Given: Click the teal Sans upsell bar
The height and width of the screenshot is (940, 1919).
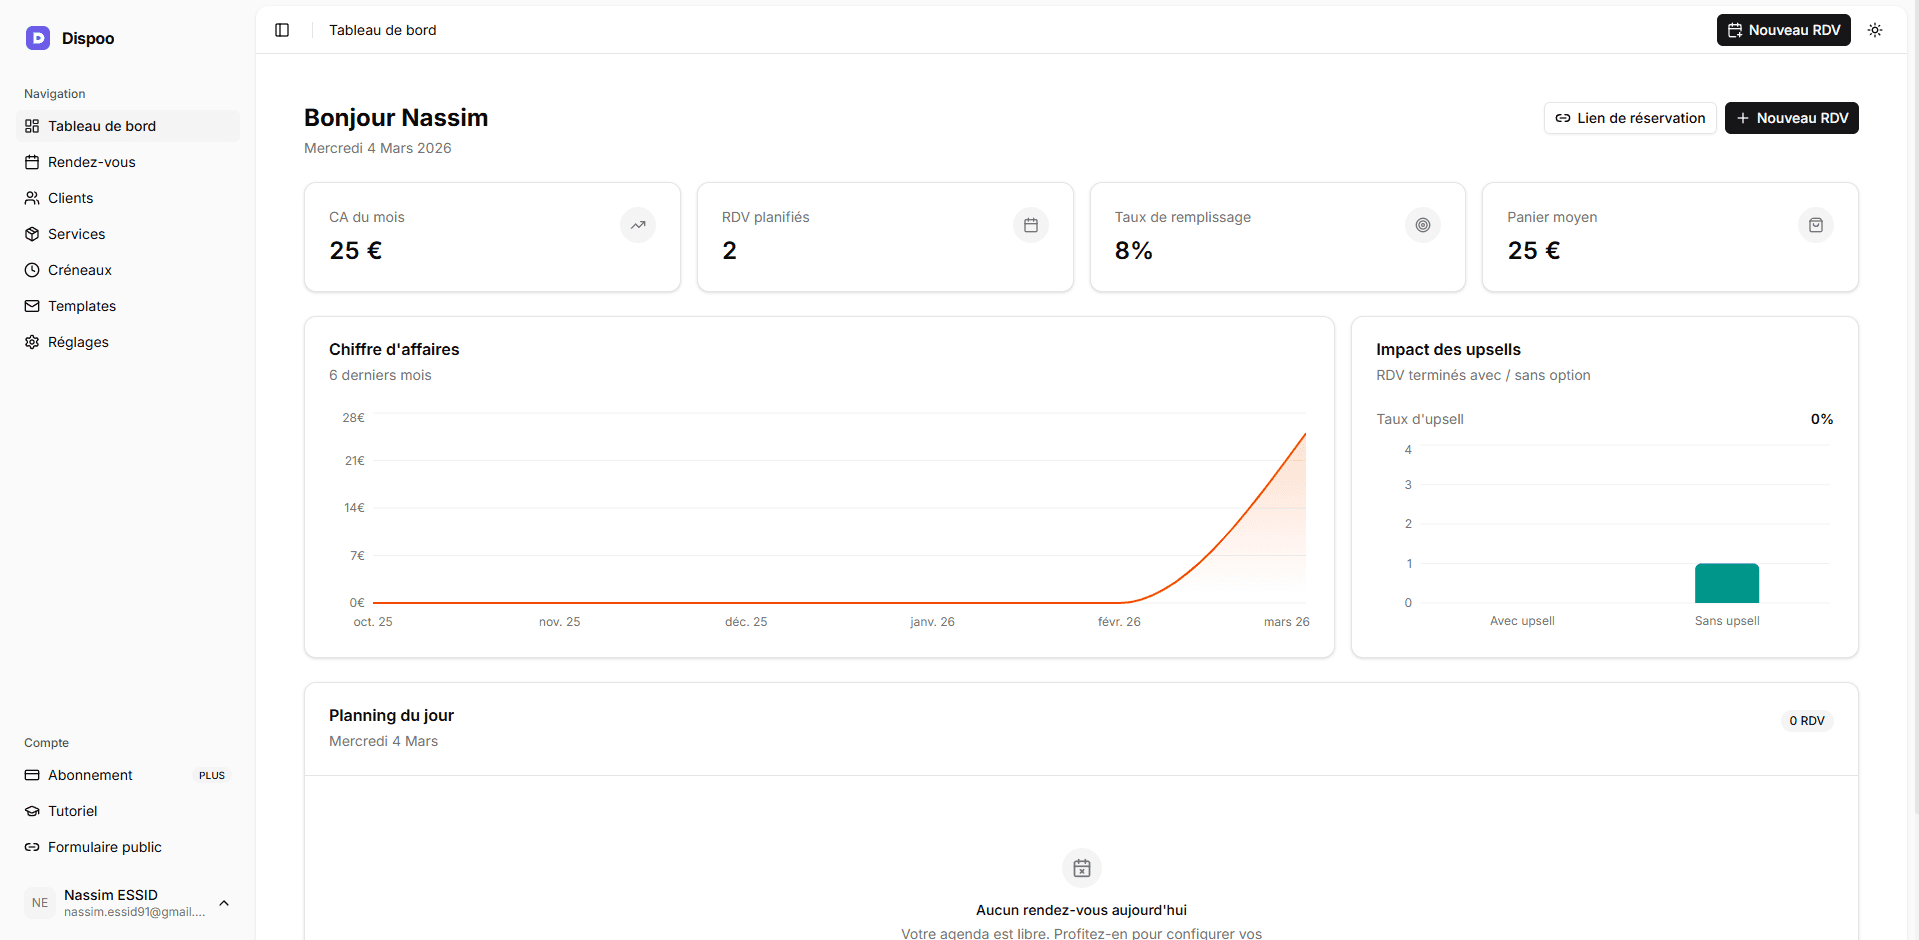Looking at the screenshot, I should click(1727, 583).
